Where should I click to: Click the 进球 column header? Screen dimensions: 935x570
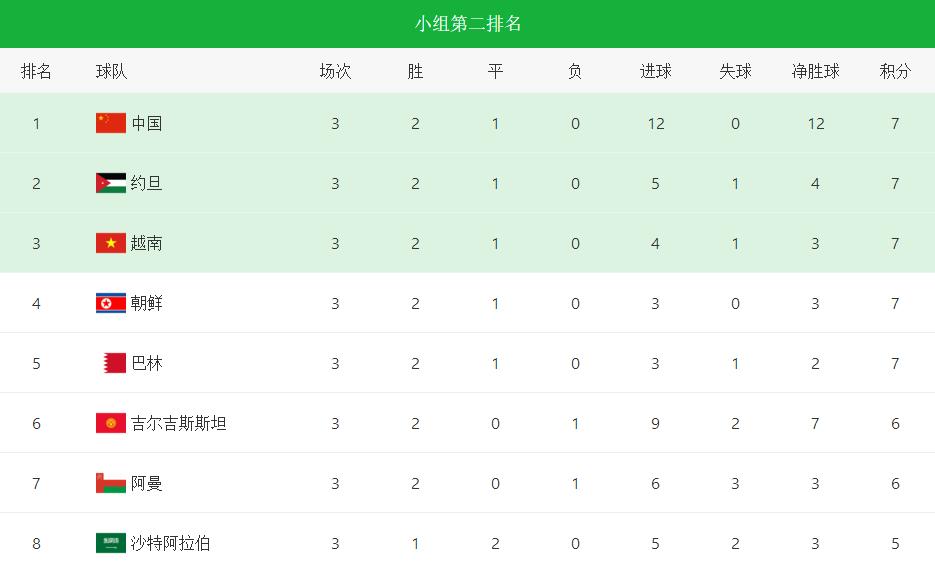point(655,71)
